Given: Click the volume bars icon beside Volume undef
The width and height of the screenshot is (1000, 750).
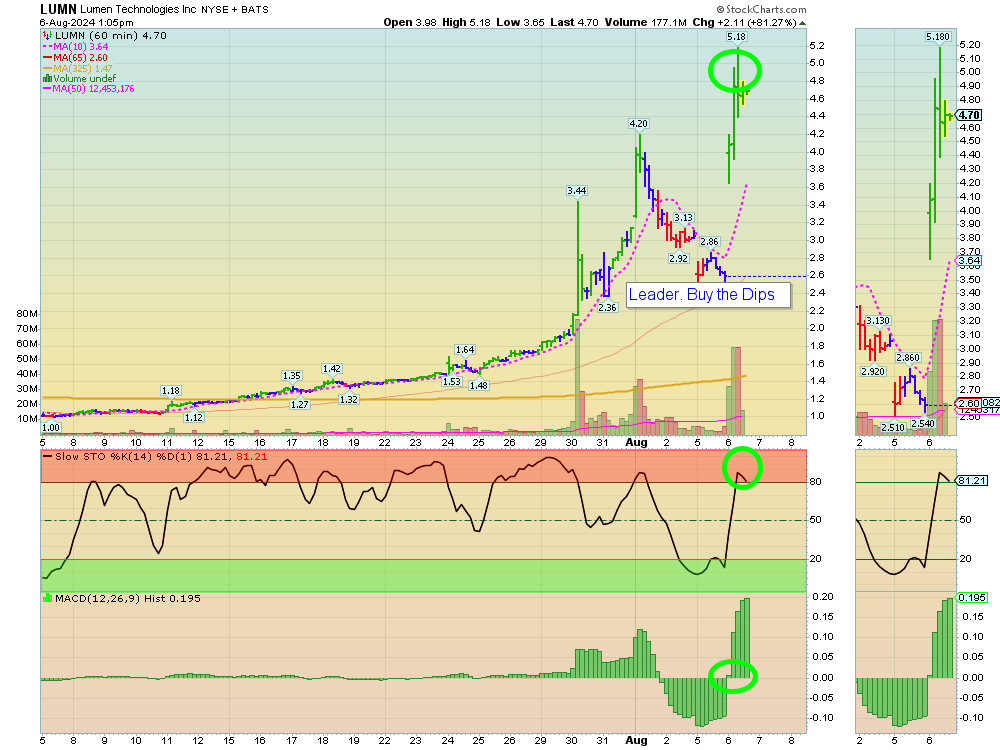Looking at the screenshot, I should coord(47,78).
